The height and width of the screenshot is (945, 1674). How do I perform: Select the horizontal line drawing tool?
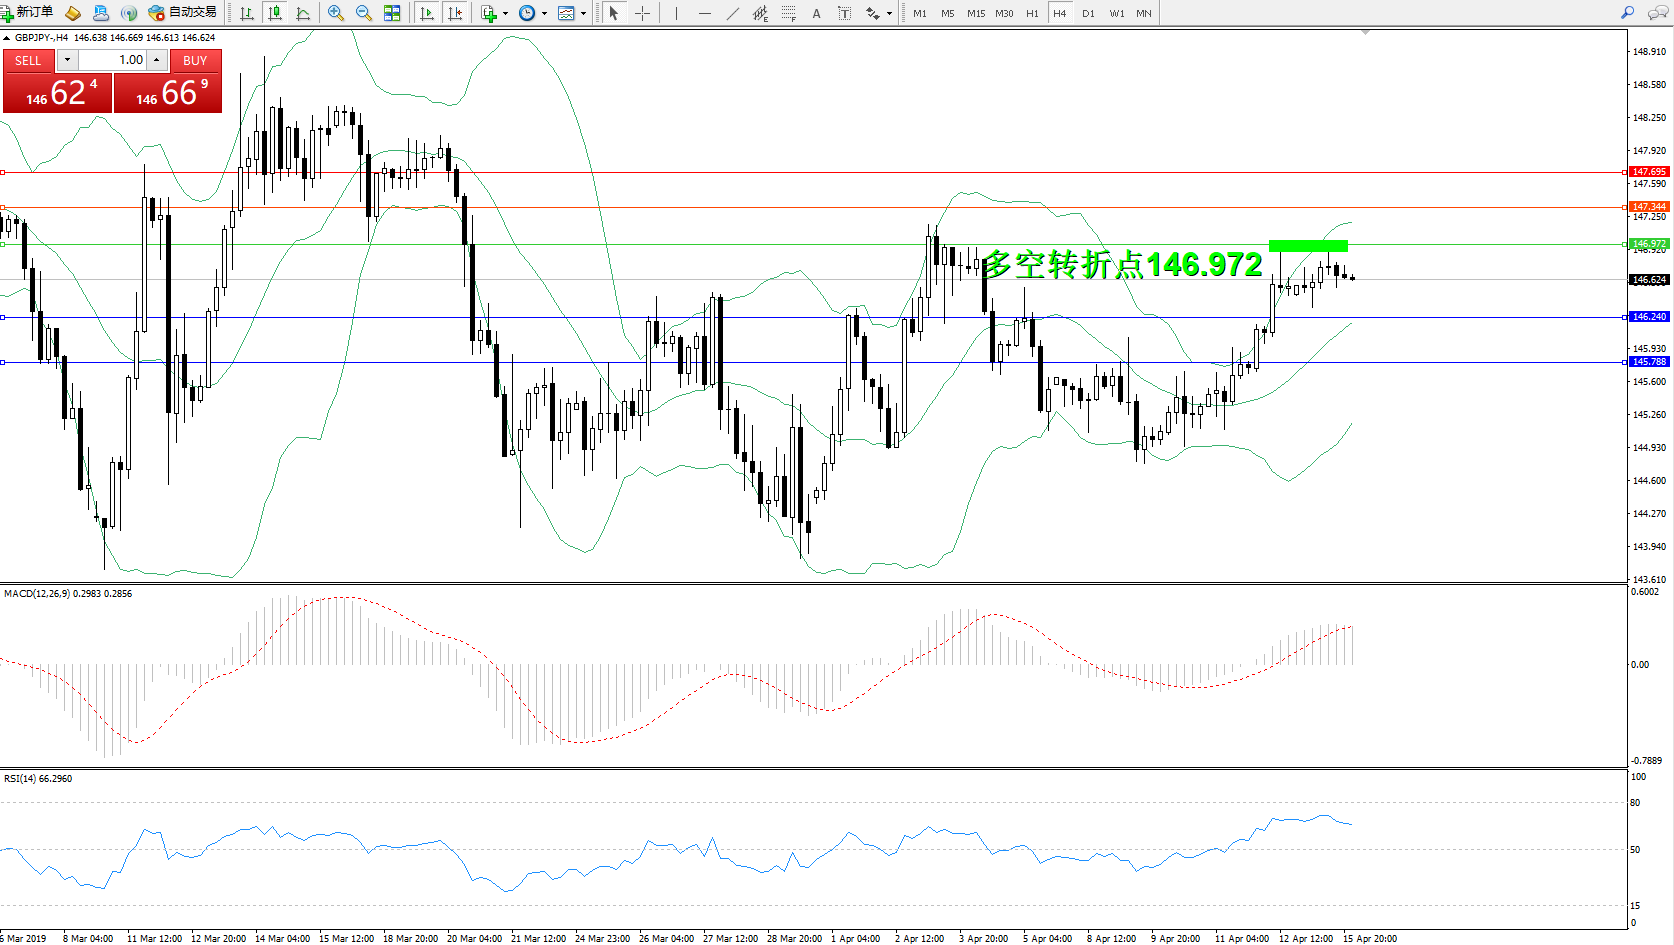point(705,13)
